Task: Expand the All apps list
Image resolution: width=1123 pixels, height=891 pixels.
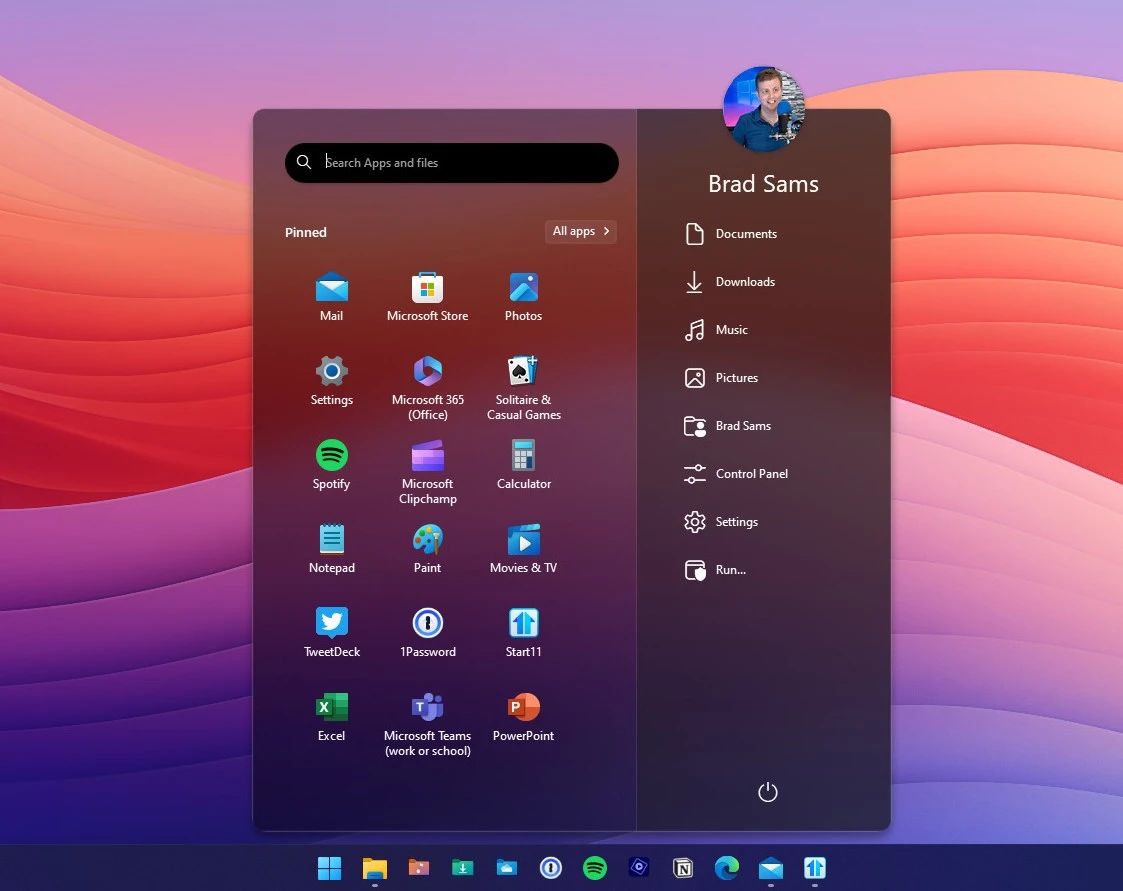Action: [581, 232]
